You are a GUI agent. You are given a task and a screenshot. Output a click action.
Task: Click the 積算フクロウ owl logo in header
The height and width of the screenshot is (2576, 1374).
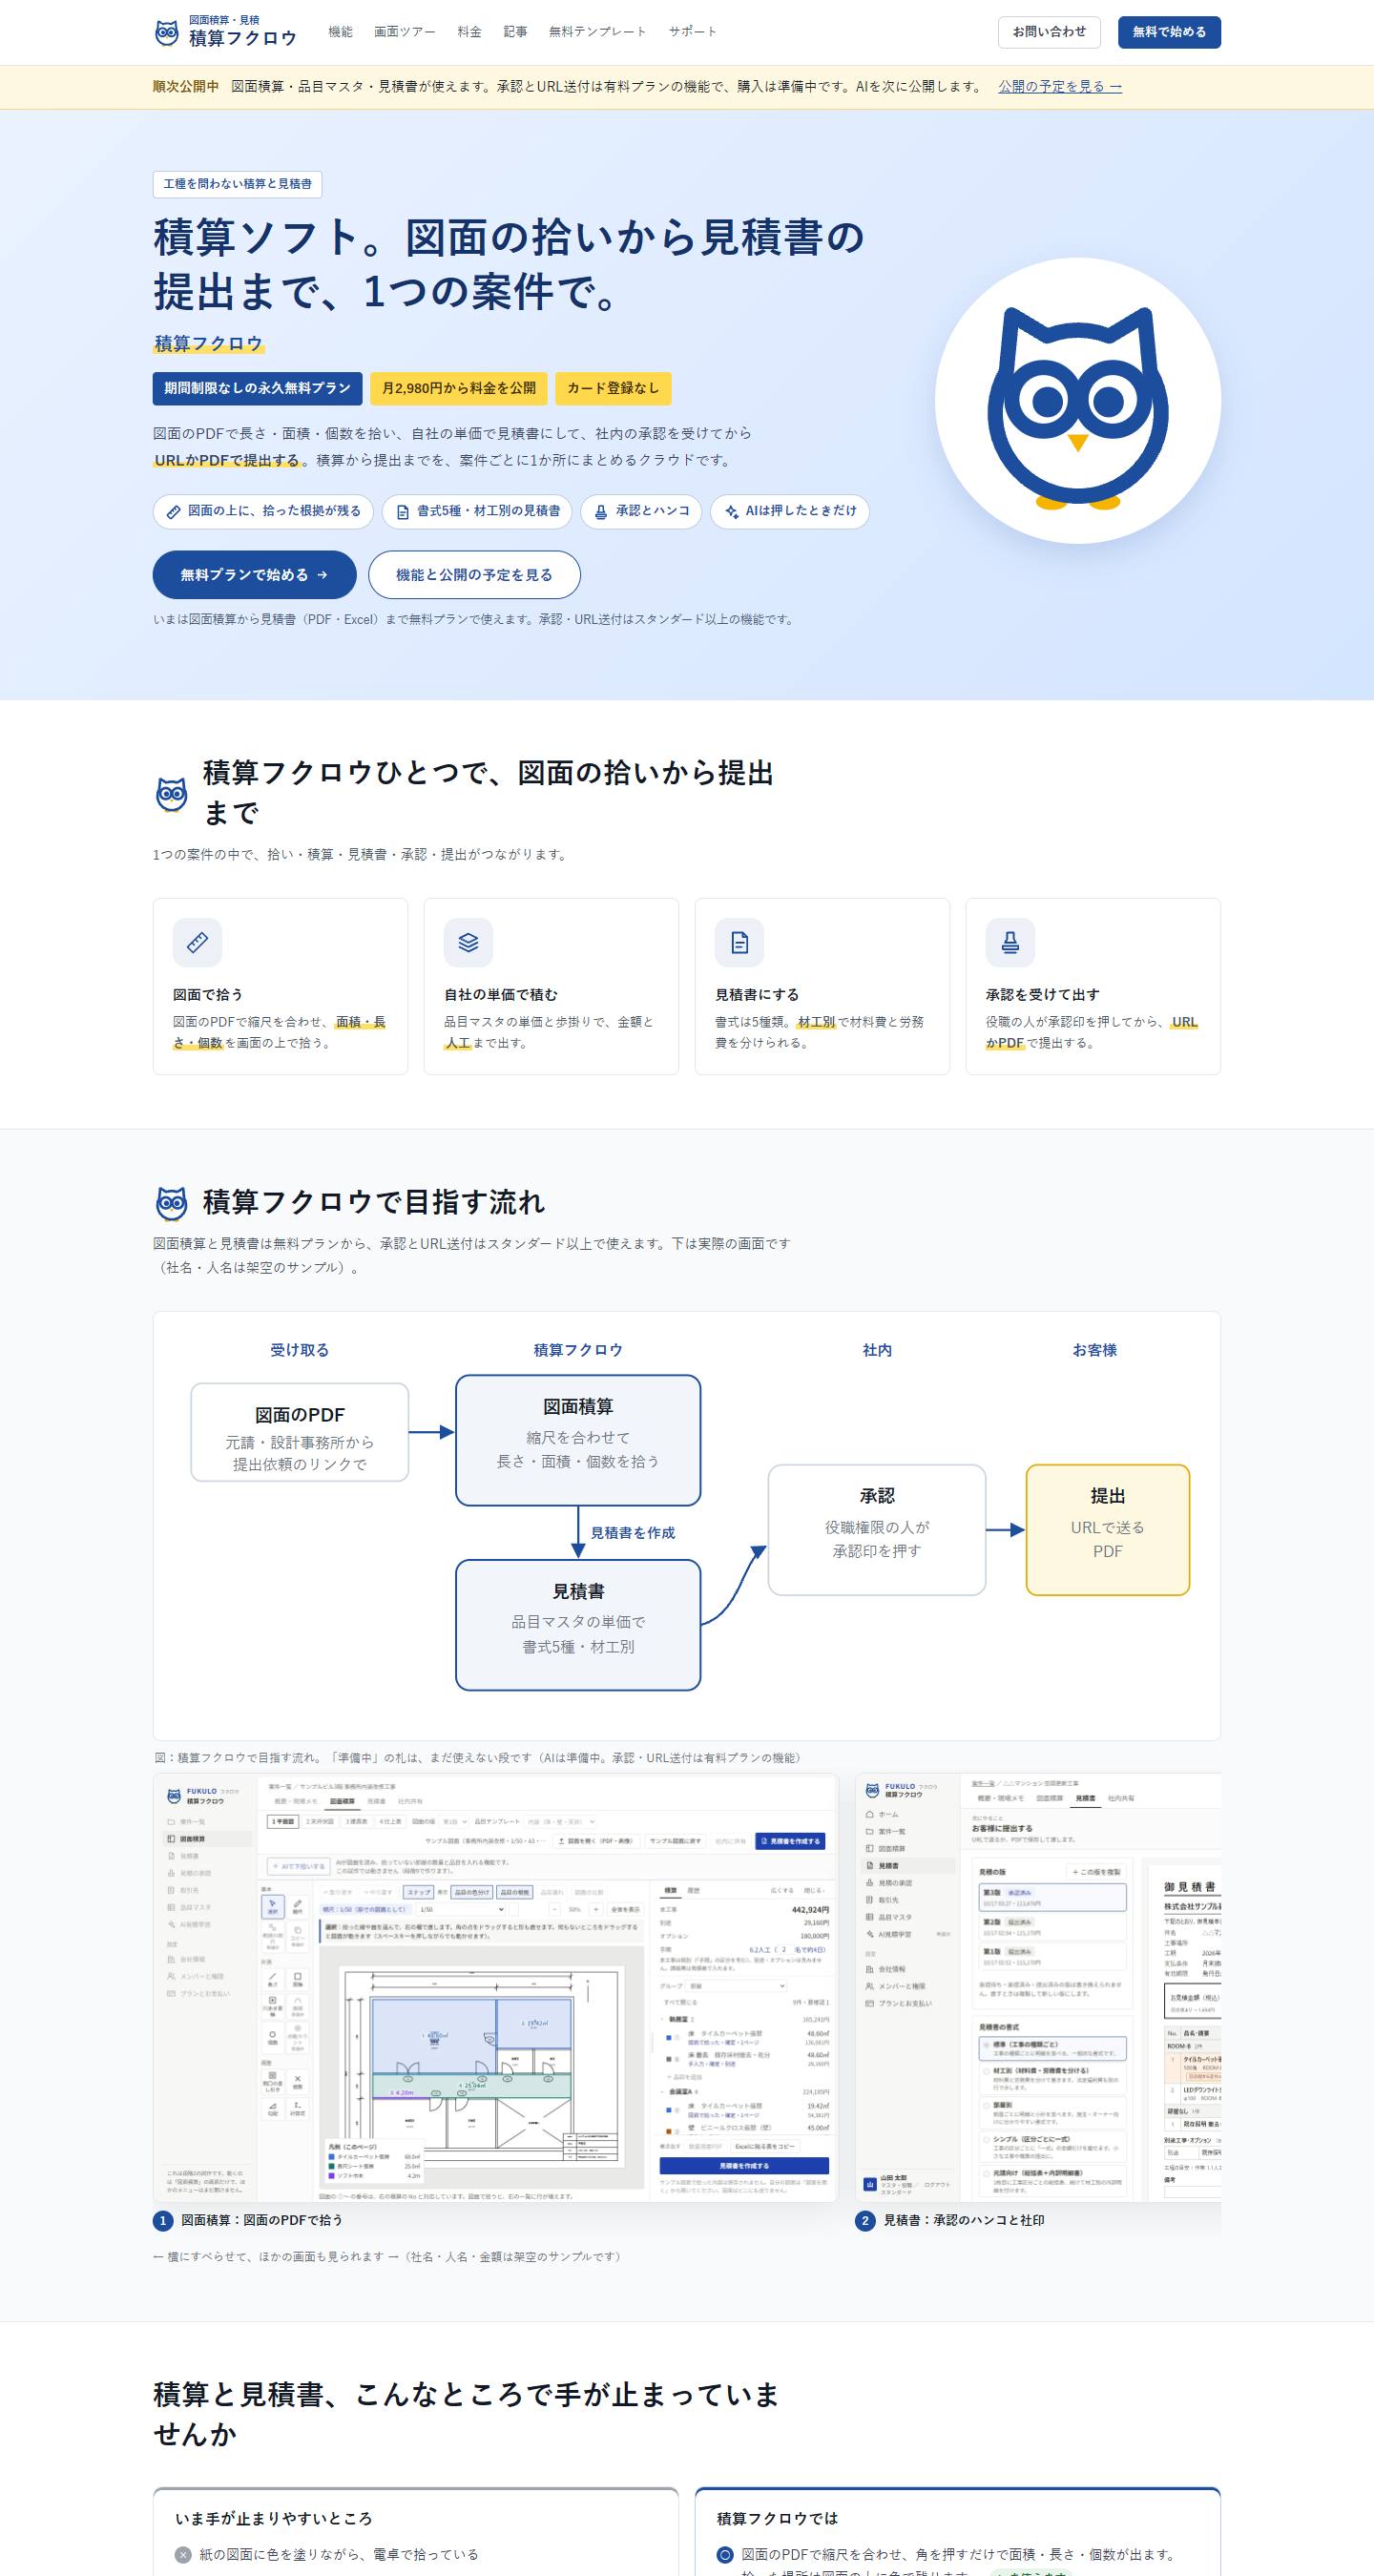point(226,32)
